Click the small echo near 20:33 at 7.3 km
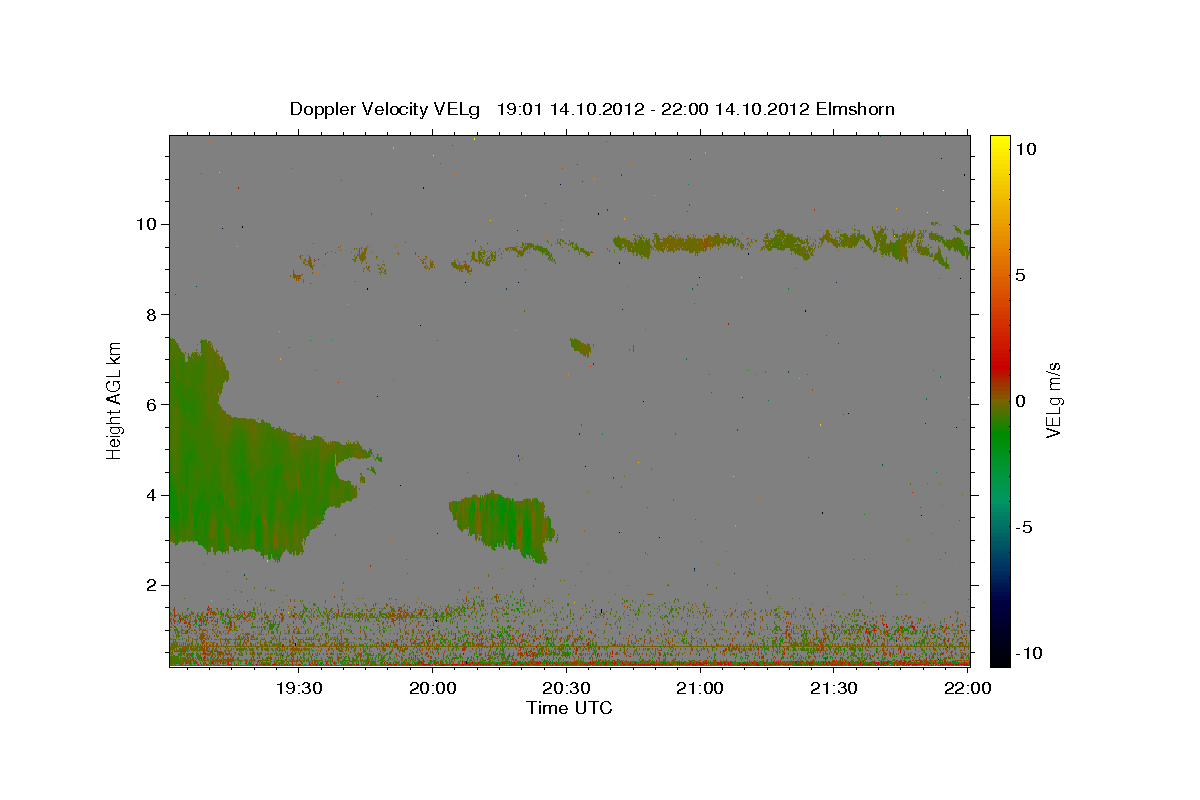1200x800 pixels. (581, 347)
